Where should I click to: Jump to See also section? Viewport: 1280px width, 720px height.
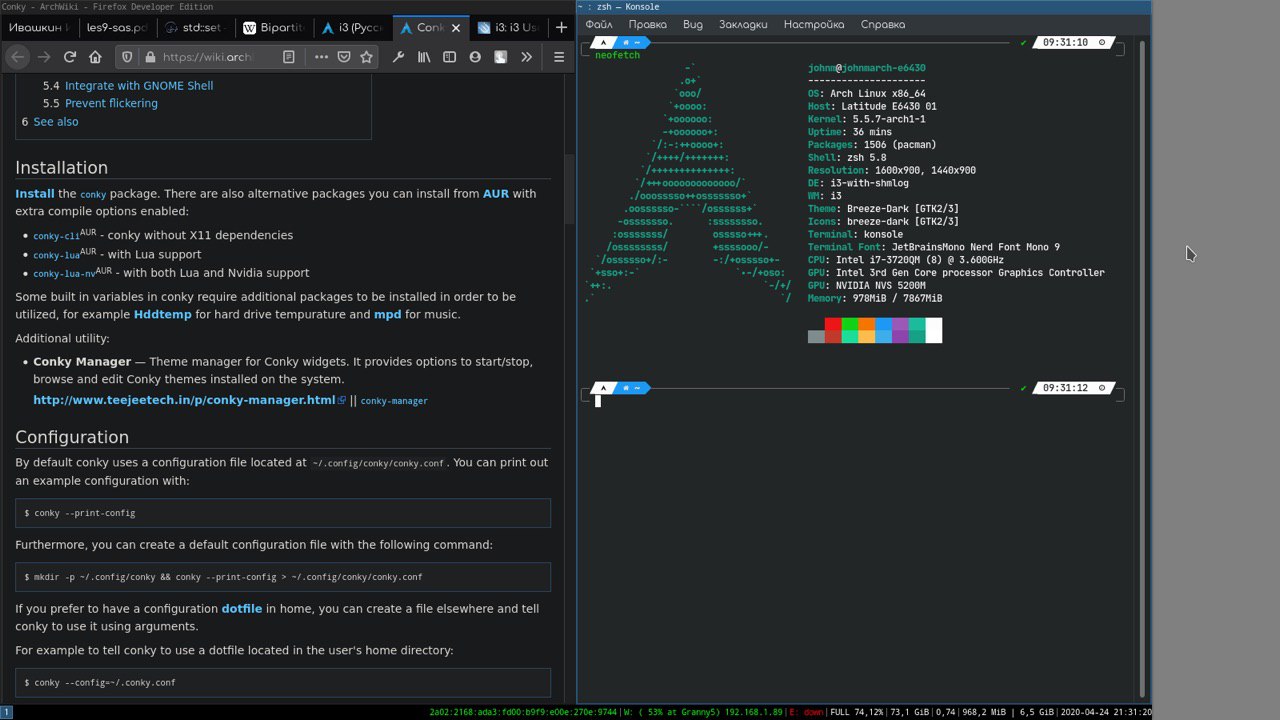[56, 122]
